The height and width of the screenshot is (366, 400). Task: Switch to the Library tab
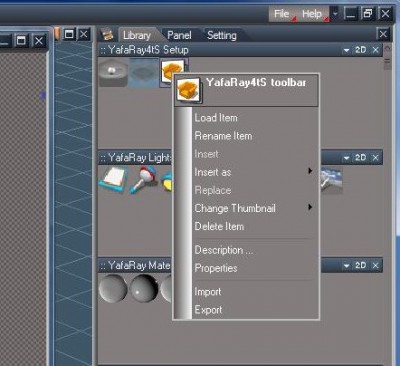tap(137, 35)
